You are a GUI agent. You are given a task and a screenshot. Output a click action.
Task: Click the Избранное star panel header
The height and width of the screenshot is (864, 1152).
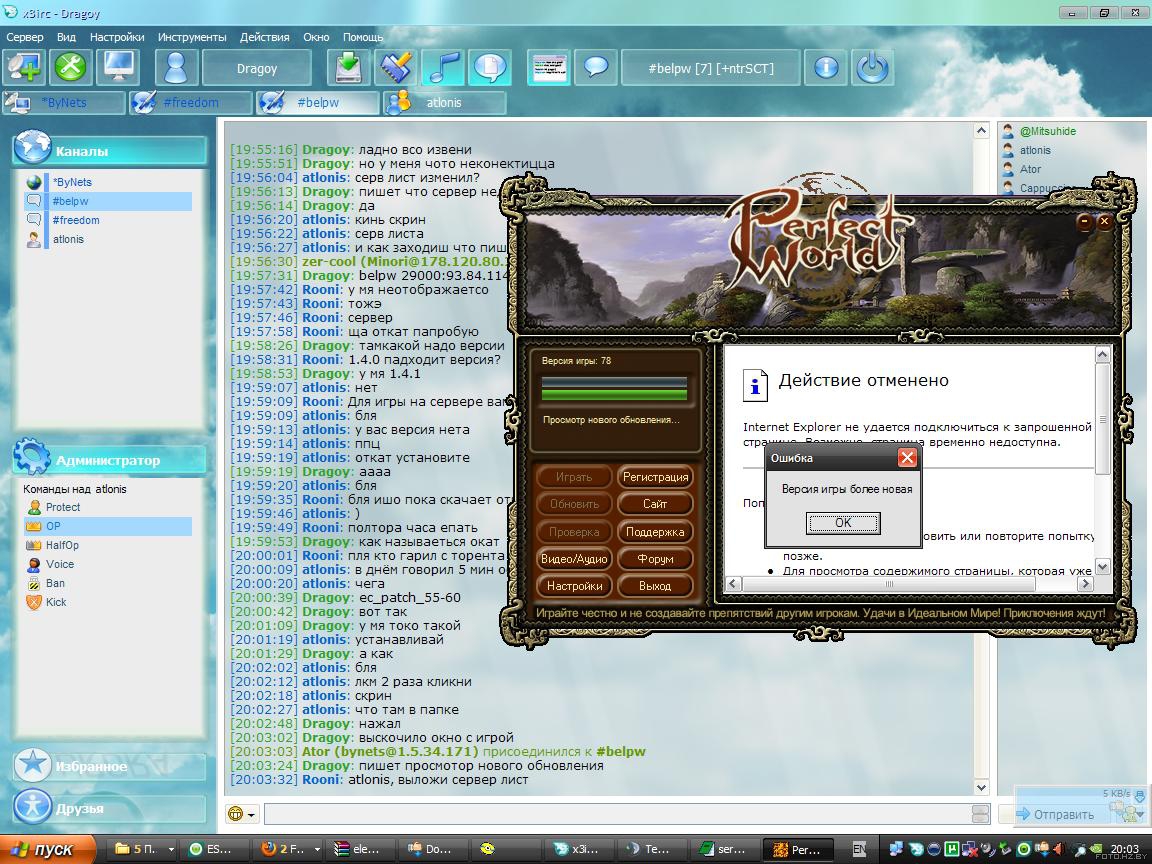click(109, 766)
